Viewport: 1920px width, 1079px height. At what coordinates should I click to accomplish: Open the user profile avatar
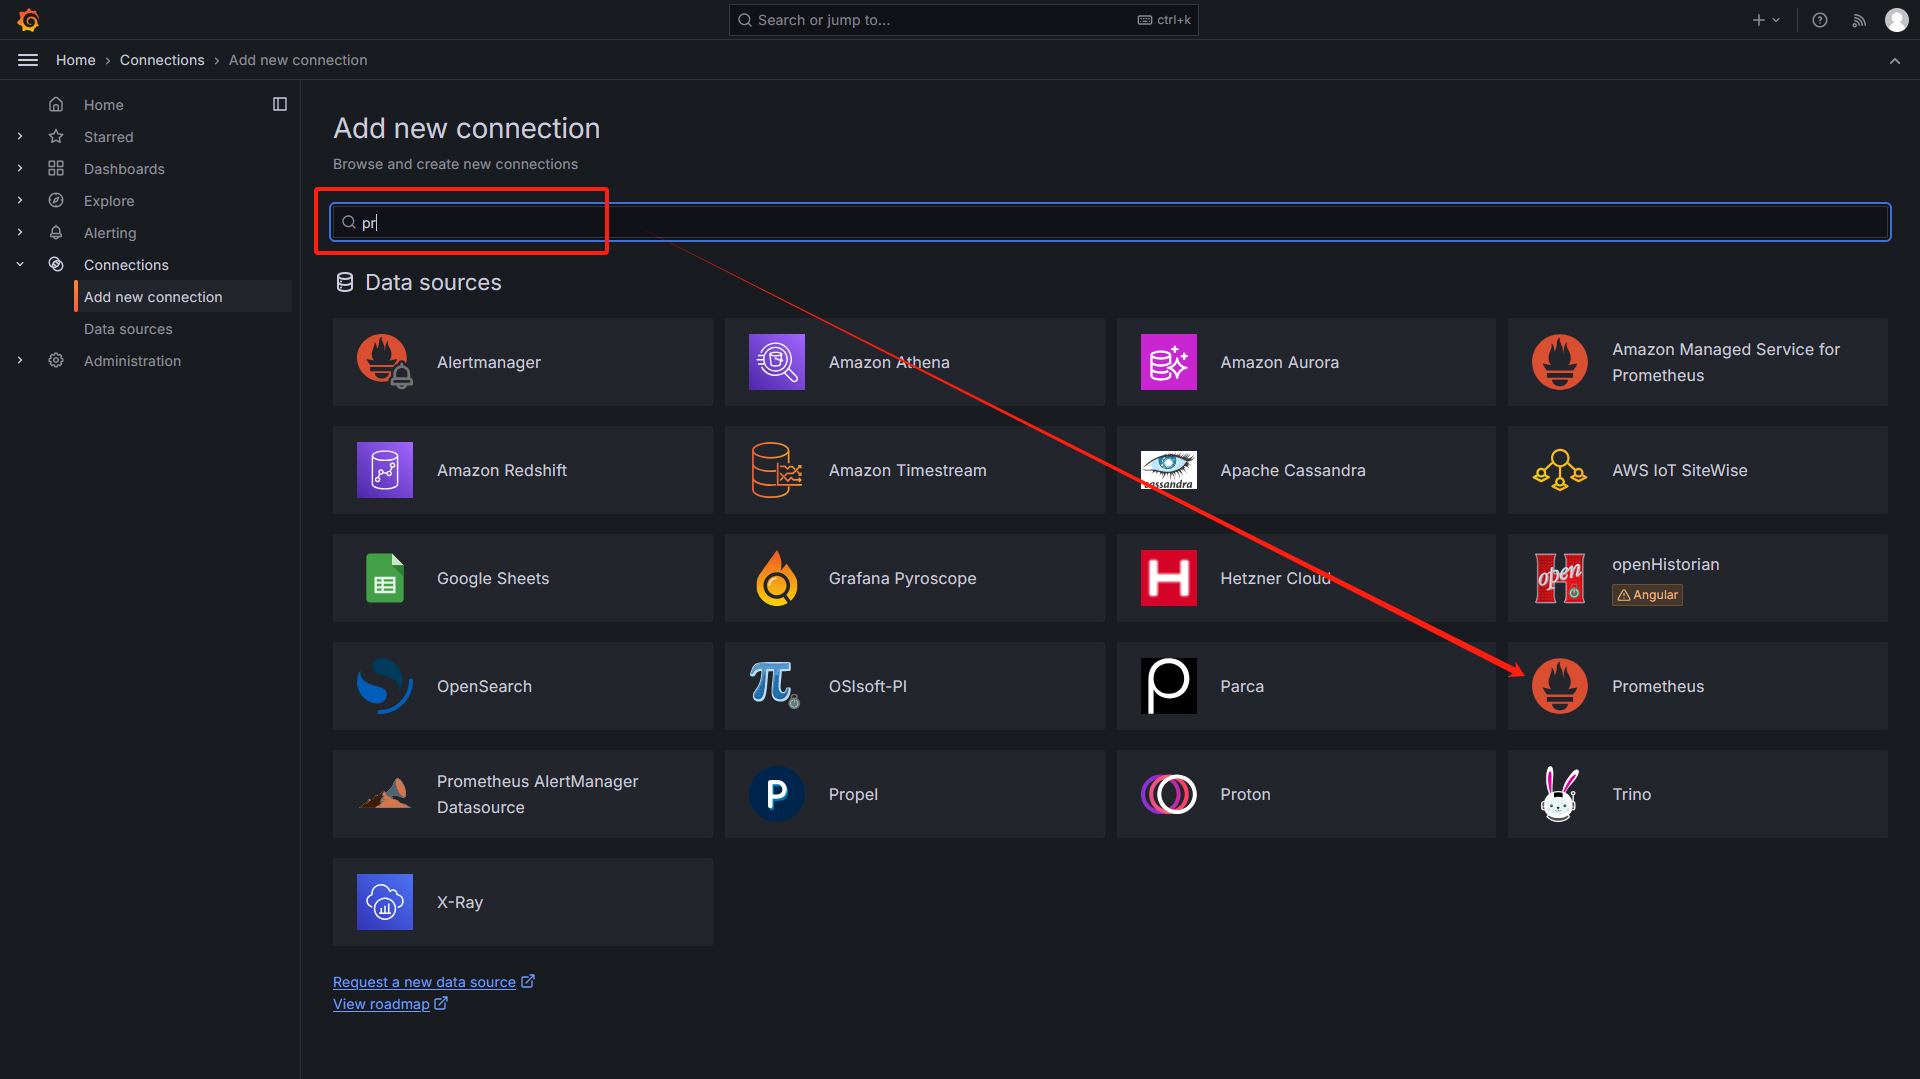click(1897, 20)
